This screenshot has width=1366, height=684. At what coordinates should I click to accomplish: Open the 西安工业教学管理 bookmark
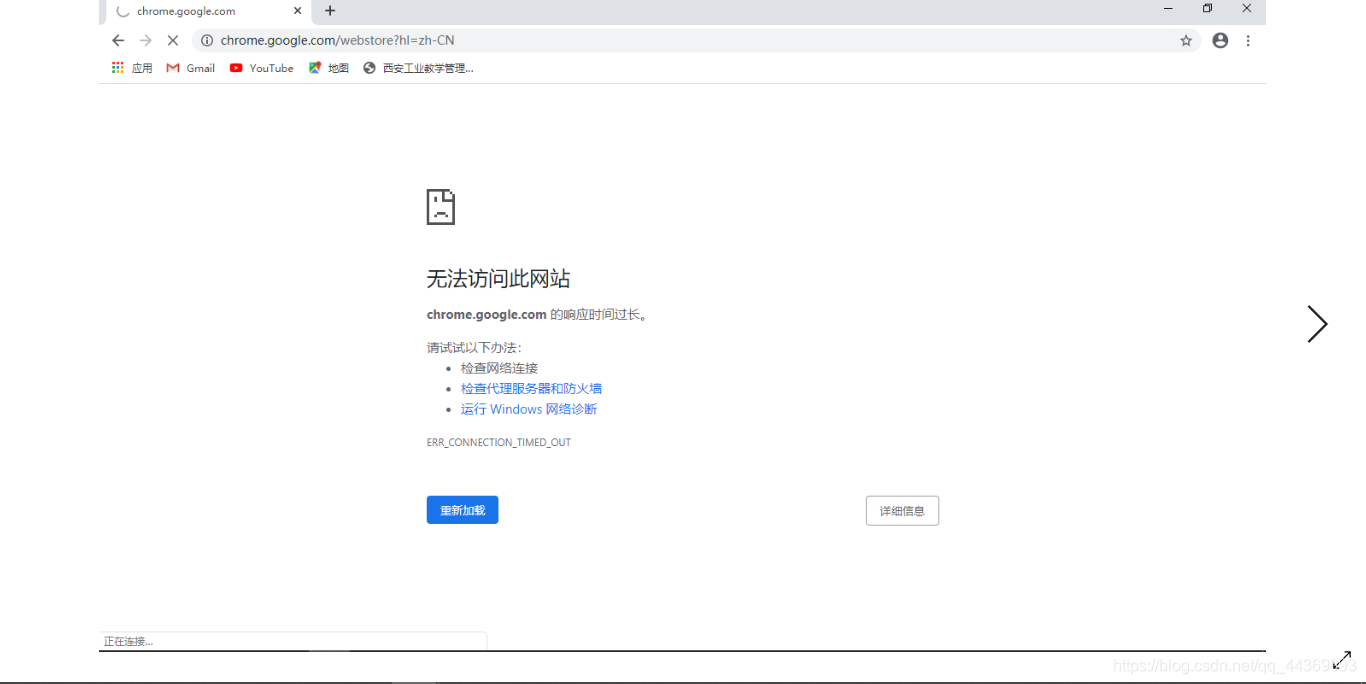click(418, 68)
